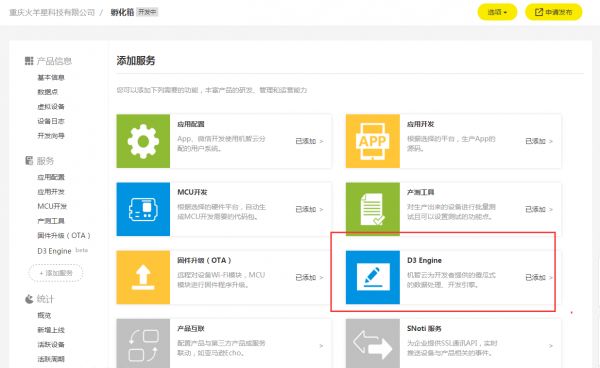Open 开发向导 in the sidebar
Image resolution: width=600 pixels, height=368 pixels.
[x=51, y=135]
